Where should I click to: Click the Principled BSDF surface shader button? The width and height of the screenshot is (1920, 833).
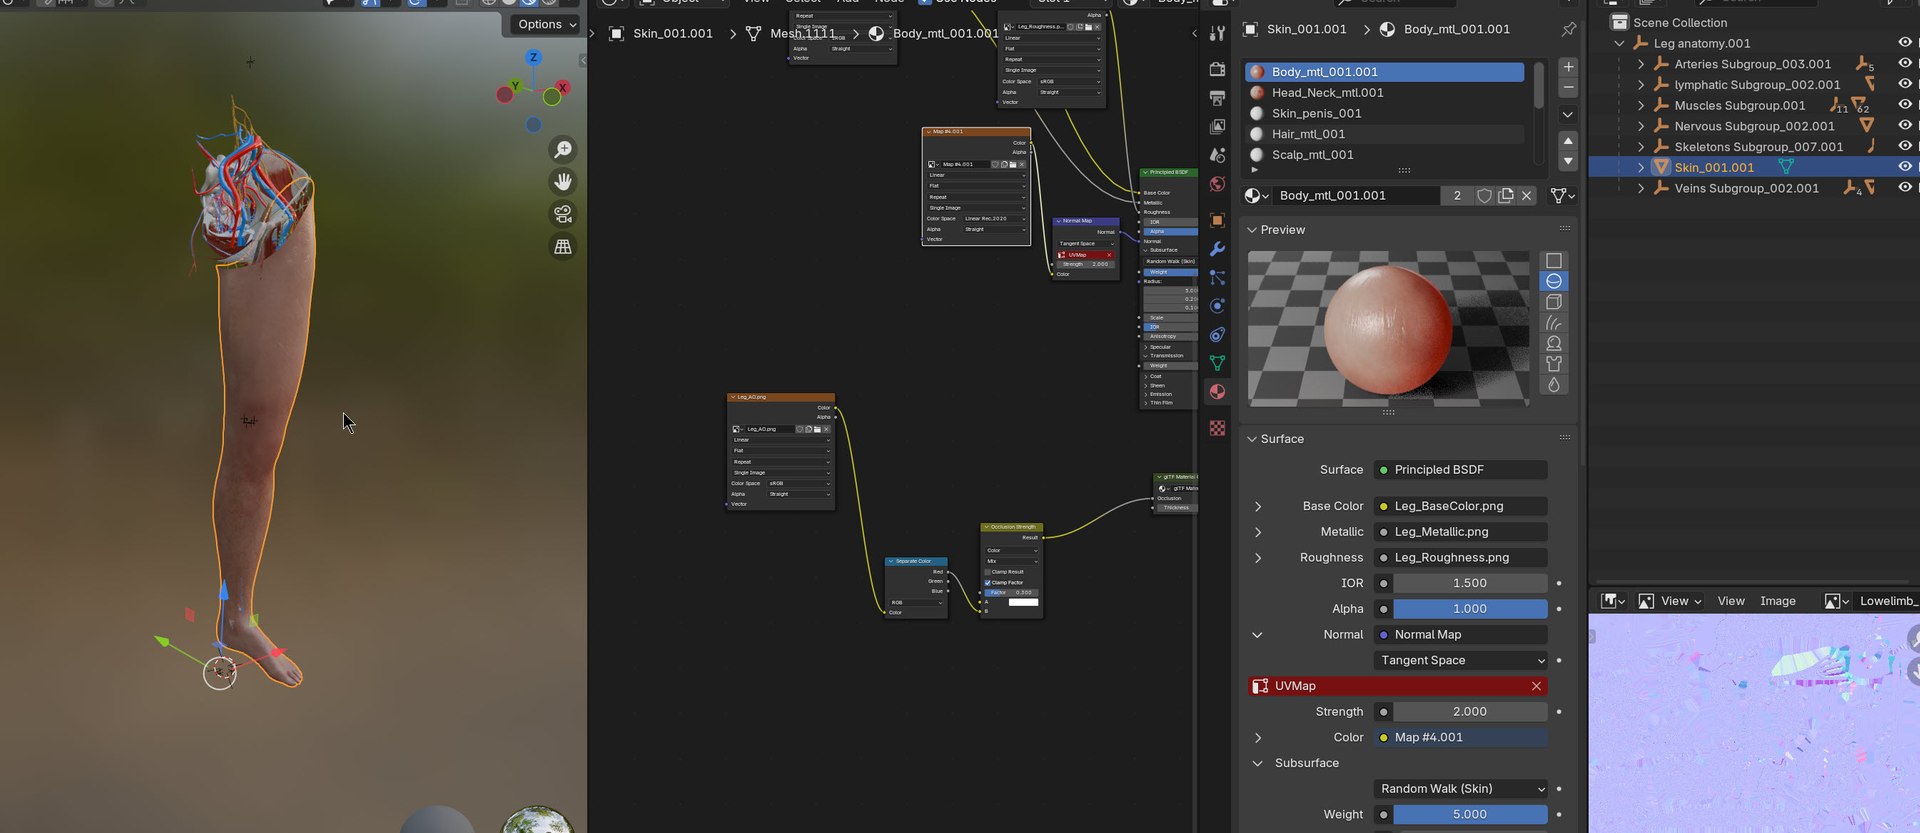[1461, 470]
